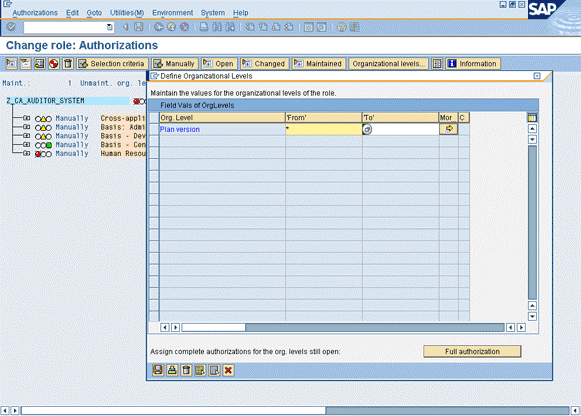Go to the last page icon
The image size is (581, 416).
click(x=289, y=27)
